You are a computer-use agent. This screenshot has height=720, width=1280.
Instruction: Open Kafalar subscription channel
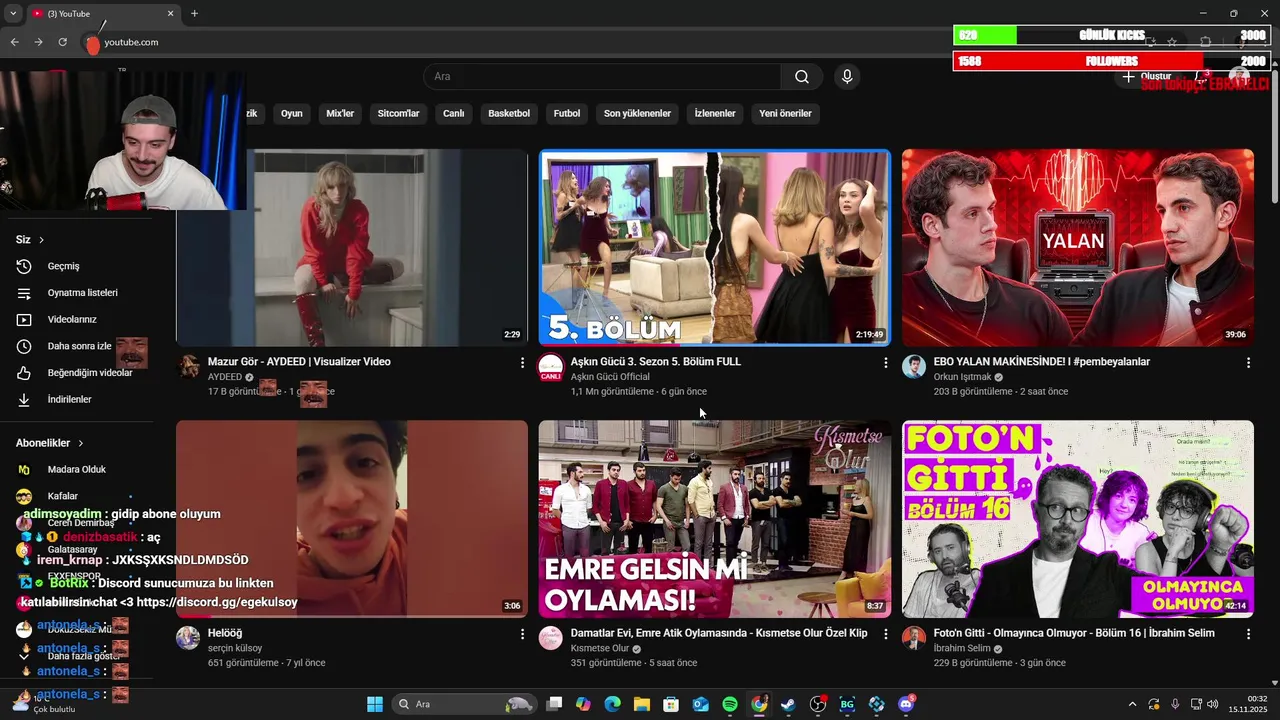(63, 496)
